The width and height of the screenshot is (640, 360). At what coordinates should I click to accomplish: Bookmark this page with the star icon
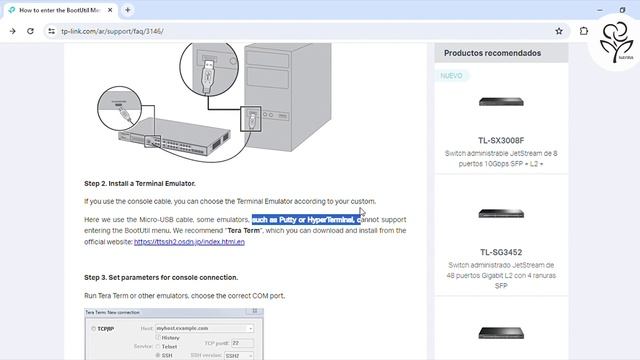[559, 31]
